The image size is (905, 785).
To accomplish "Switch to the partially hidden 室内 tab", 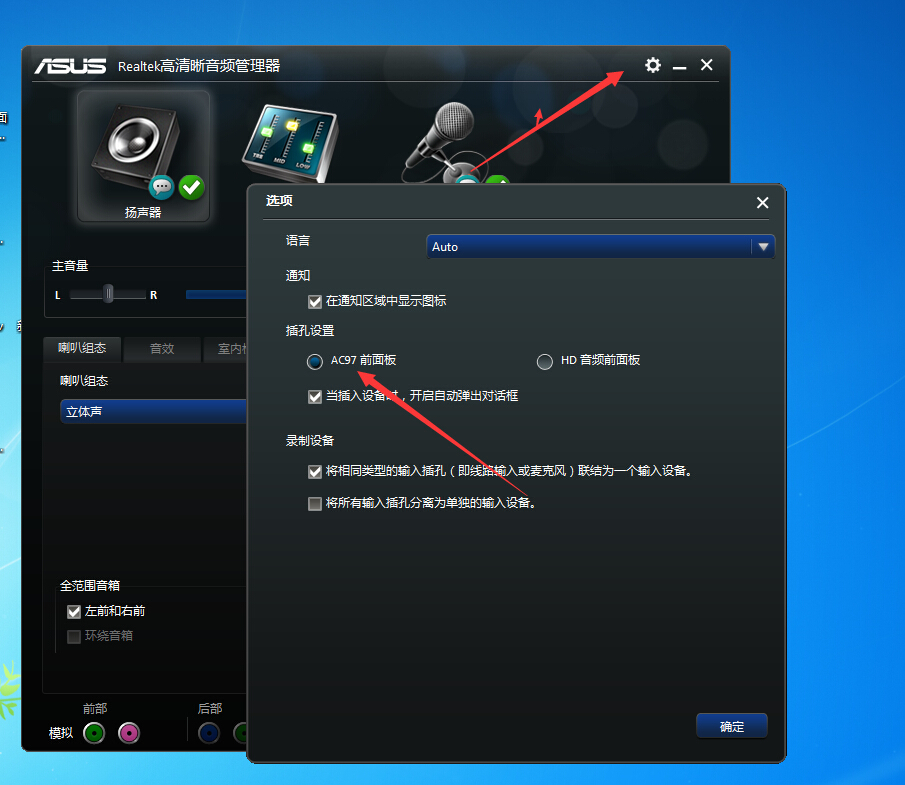I will click(x=225, y=349).
